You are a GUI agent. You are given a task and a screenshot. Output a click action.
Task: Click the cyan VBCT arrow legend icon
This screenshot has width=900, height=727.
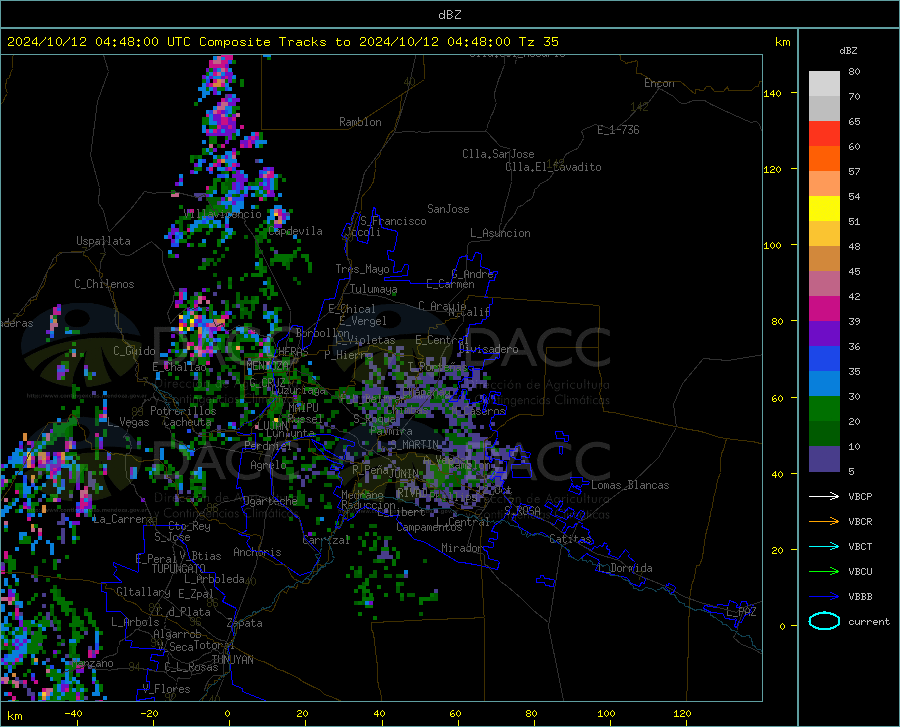(x=824, y=546)
